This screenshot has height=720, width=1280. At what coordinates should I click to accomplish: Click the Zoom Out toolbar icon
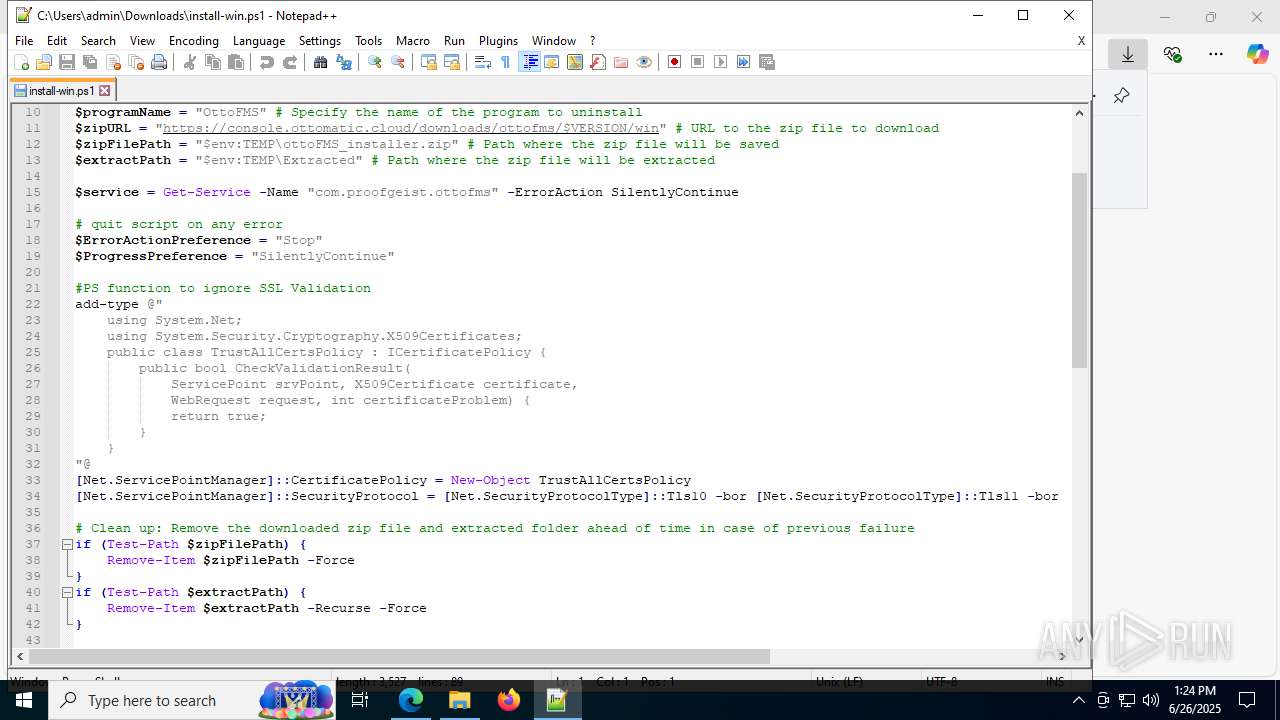(398, 62)
